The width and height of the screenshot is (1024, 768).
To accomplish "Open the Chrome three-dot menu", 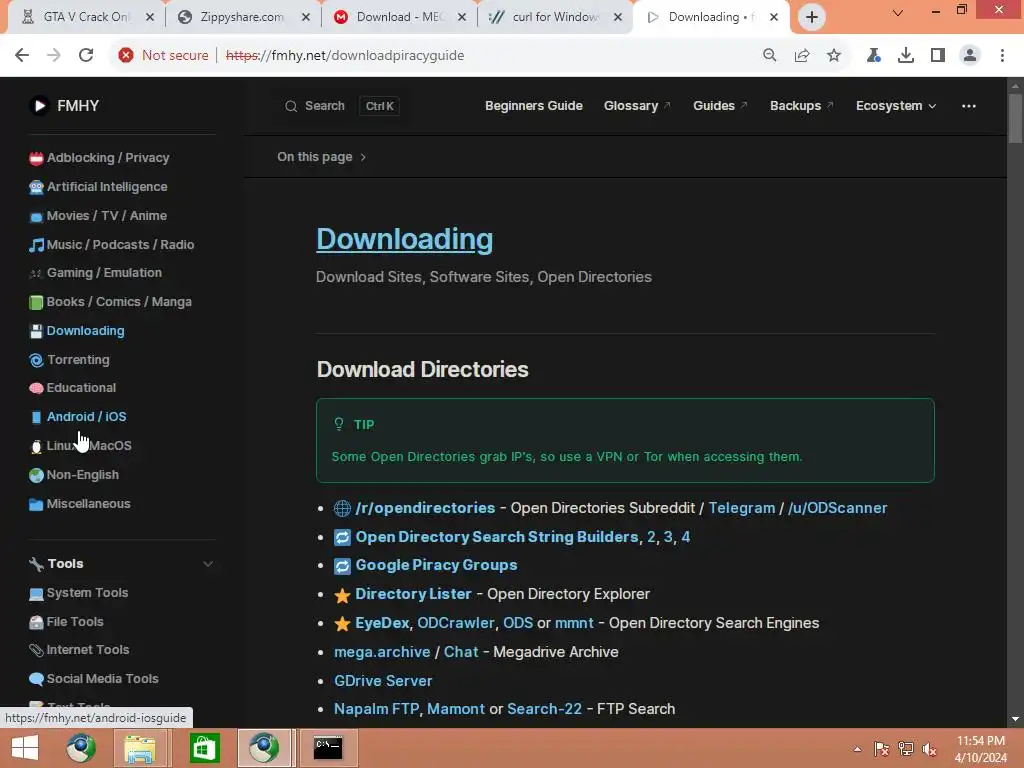I will pos(1002,56).
